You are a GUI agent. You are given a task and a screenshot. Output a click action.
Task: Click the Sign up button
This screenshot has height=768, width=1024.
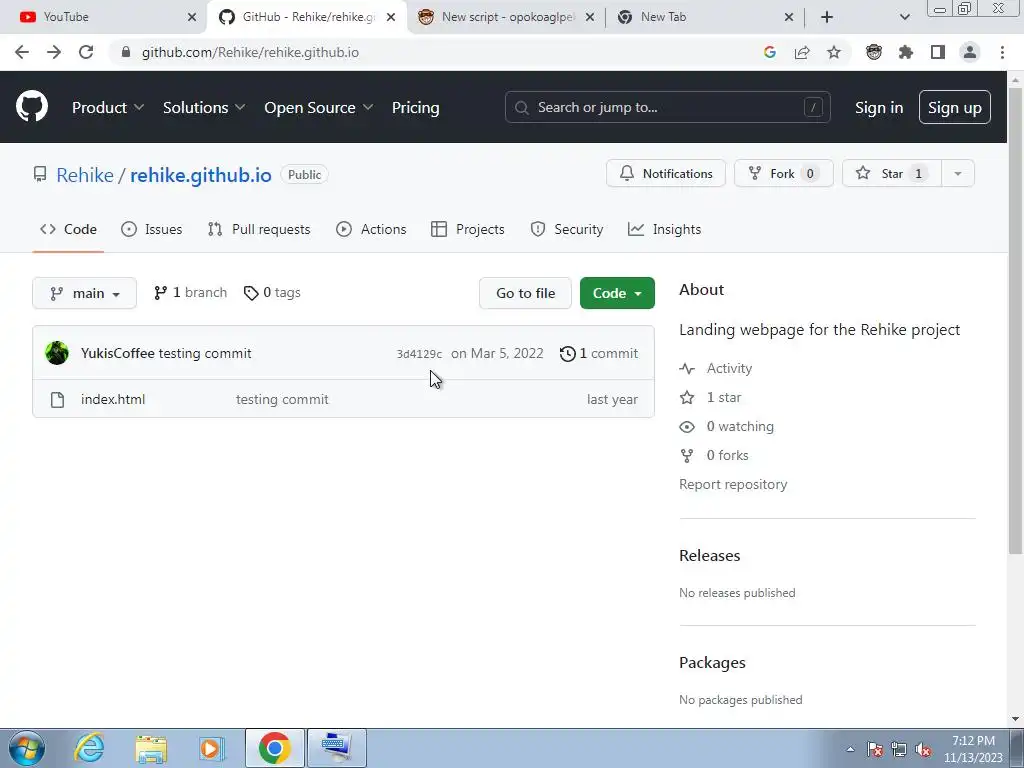click(x=955, y=108)
